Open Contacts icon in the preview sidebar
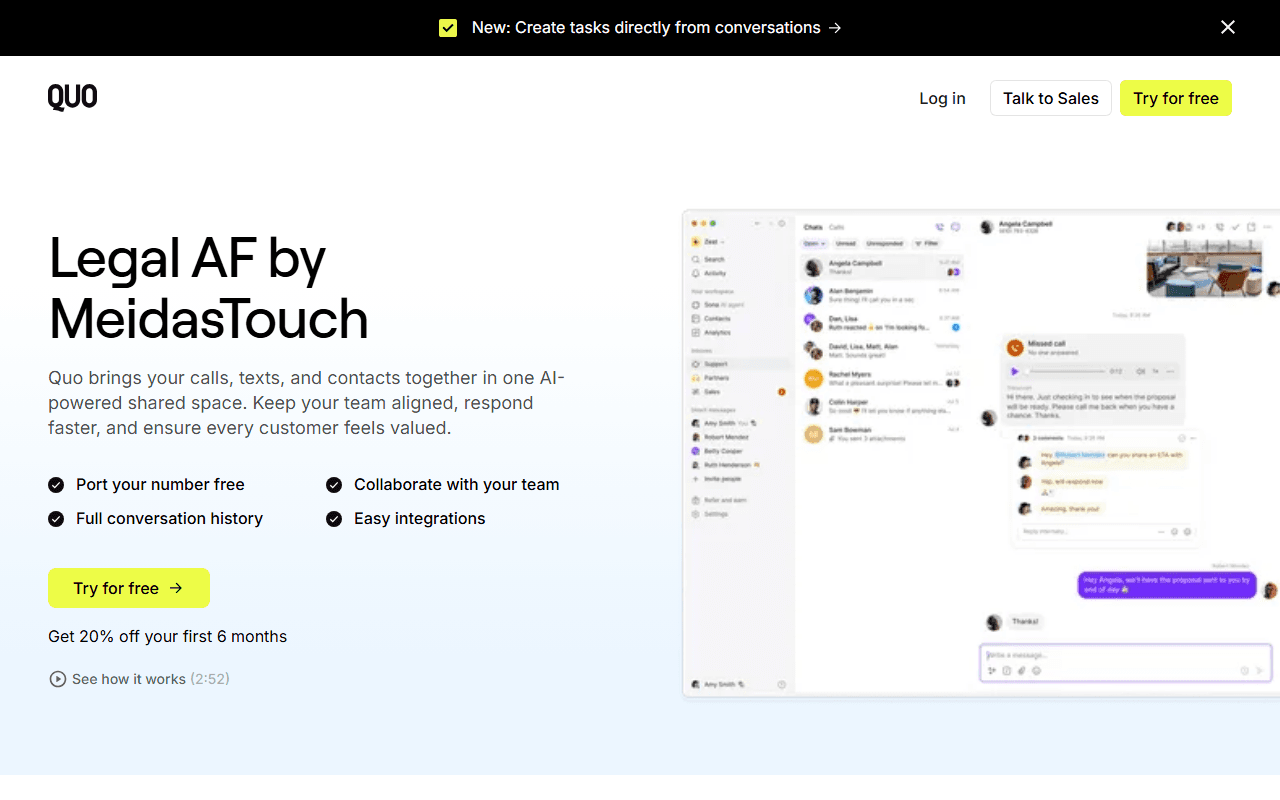 696,318
